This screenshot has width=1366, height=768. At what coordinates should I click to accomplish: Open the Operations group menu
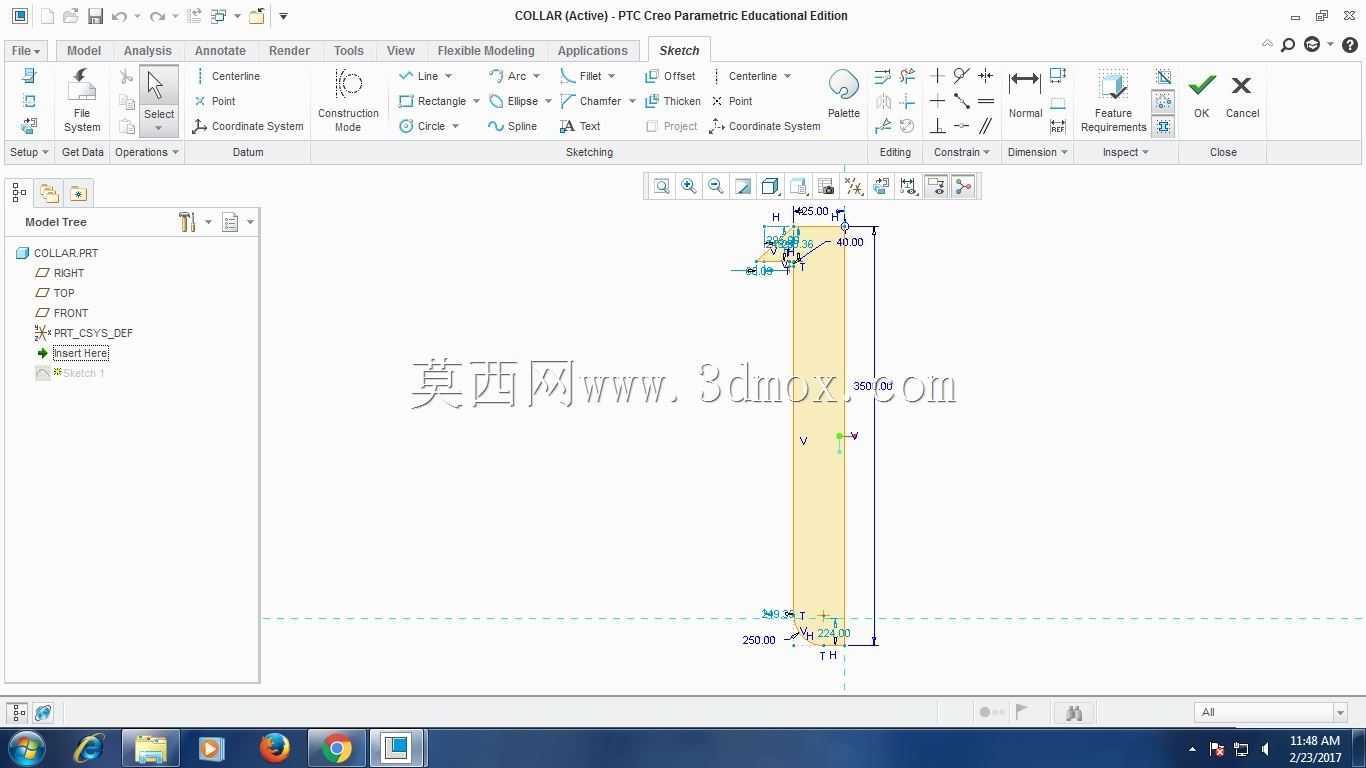(147, 152)
